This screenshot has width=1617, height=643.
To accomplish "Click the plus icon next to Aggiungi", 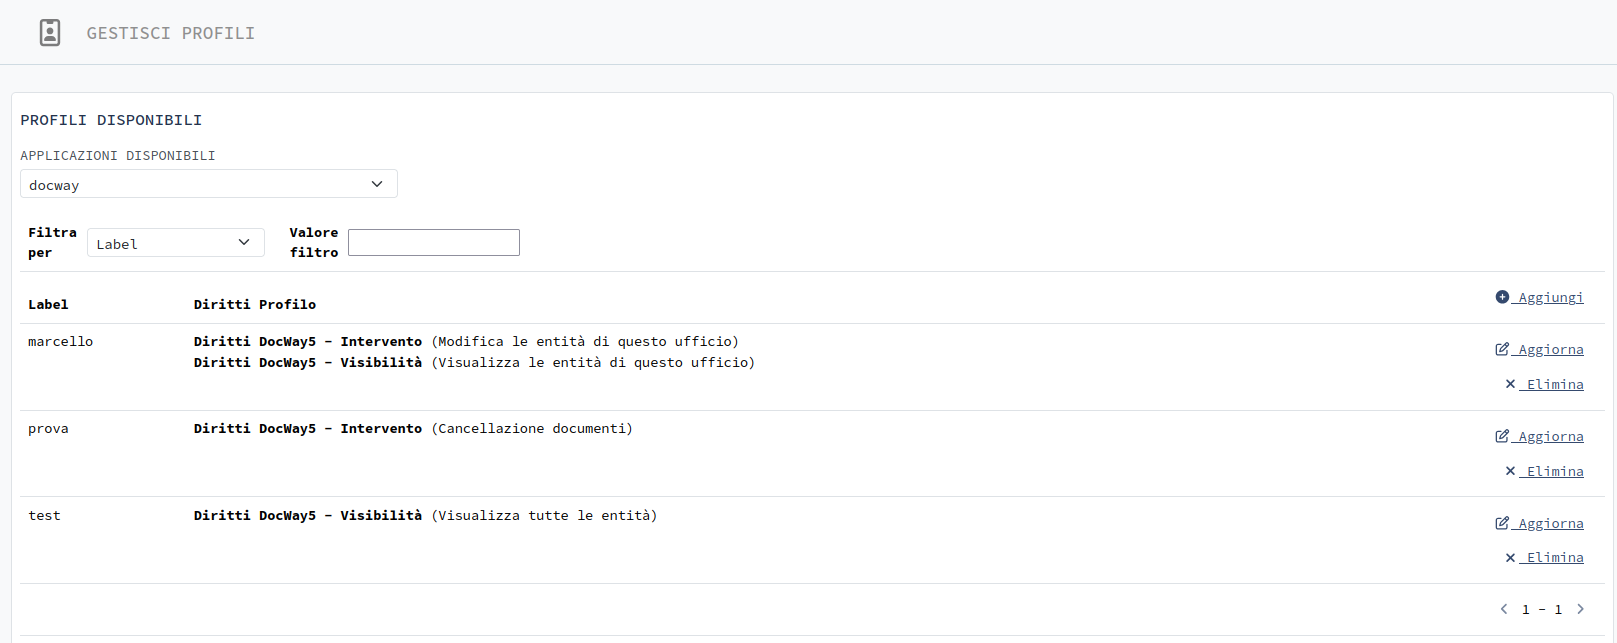I will coord(1502,297).
